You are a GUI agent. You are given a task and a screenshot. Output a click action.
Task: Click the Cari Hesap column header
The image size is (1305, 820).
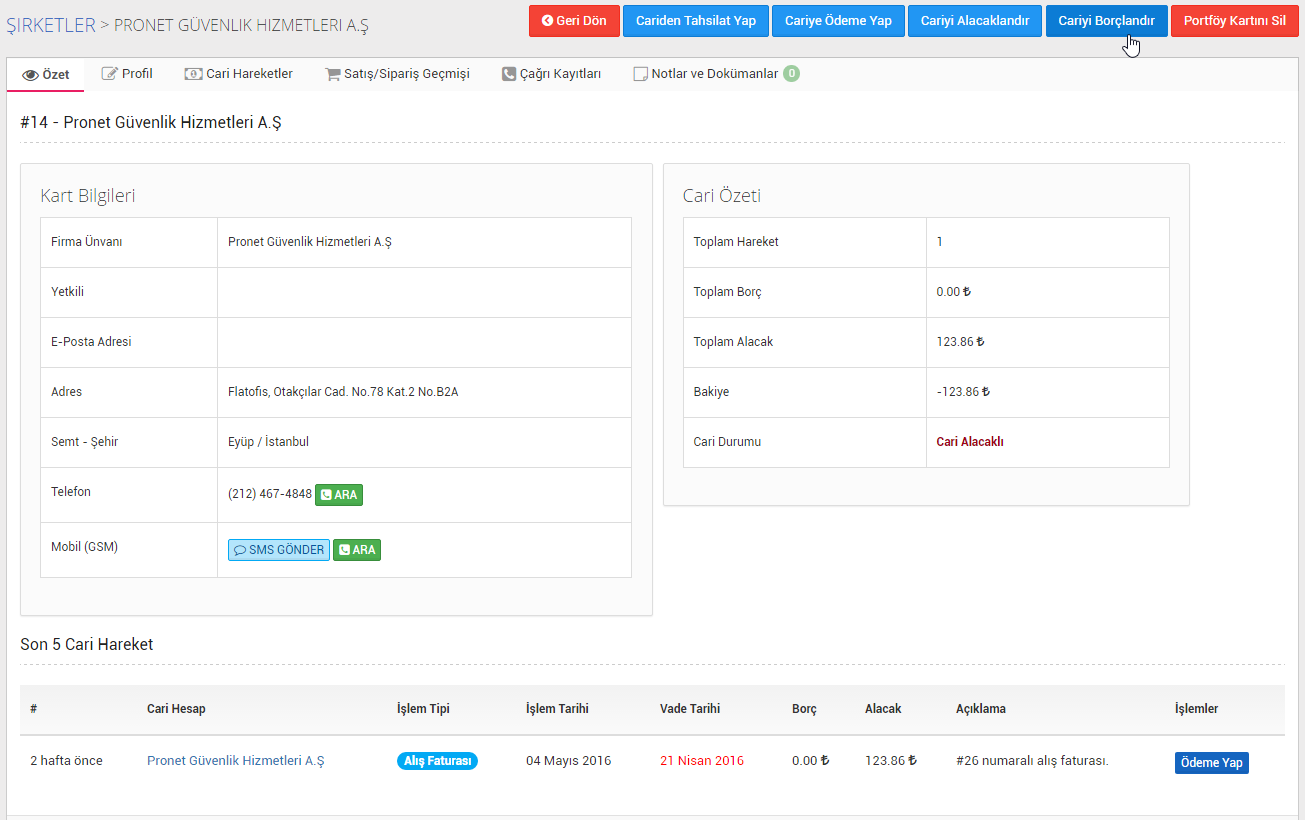click(176, 709)
